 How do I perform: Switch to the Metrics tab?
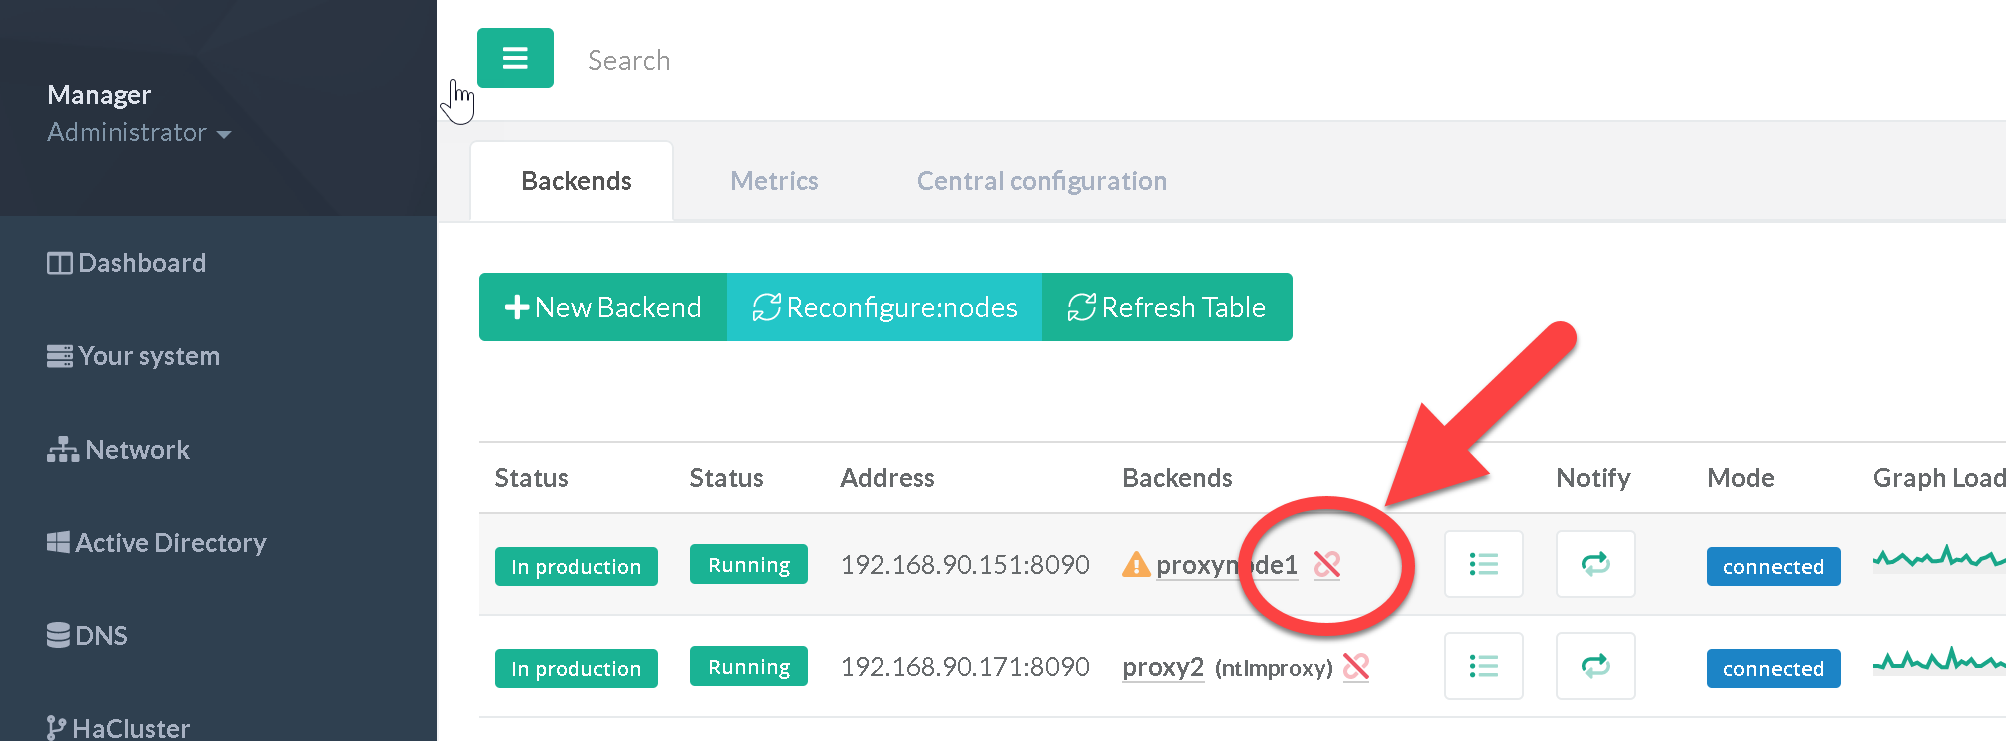click(x=774, y=181)
